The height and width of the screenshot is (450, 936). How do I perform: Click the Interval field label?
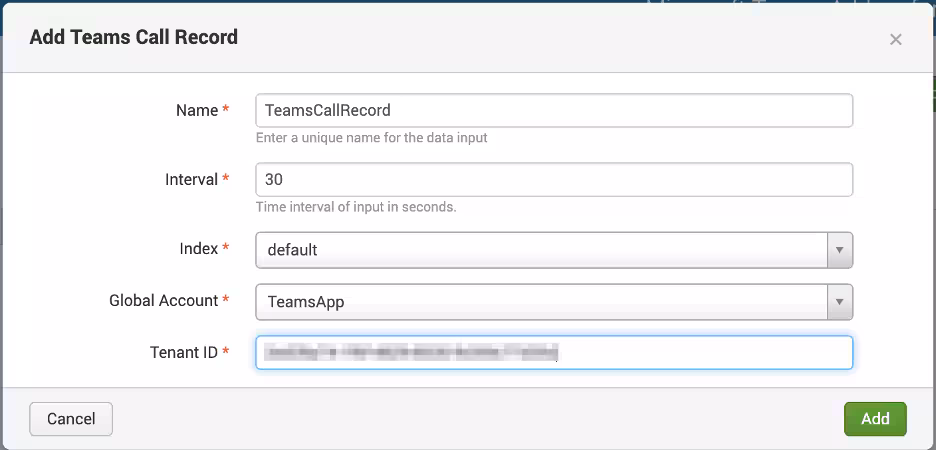pos(191,180)
